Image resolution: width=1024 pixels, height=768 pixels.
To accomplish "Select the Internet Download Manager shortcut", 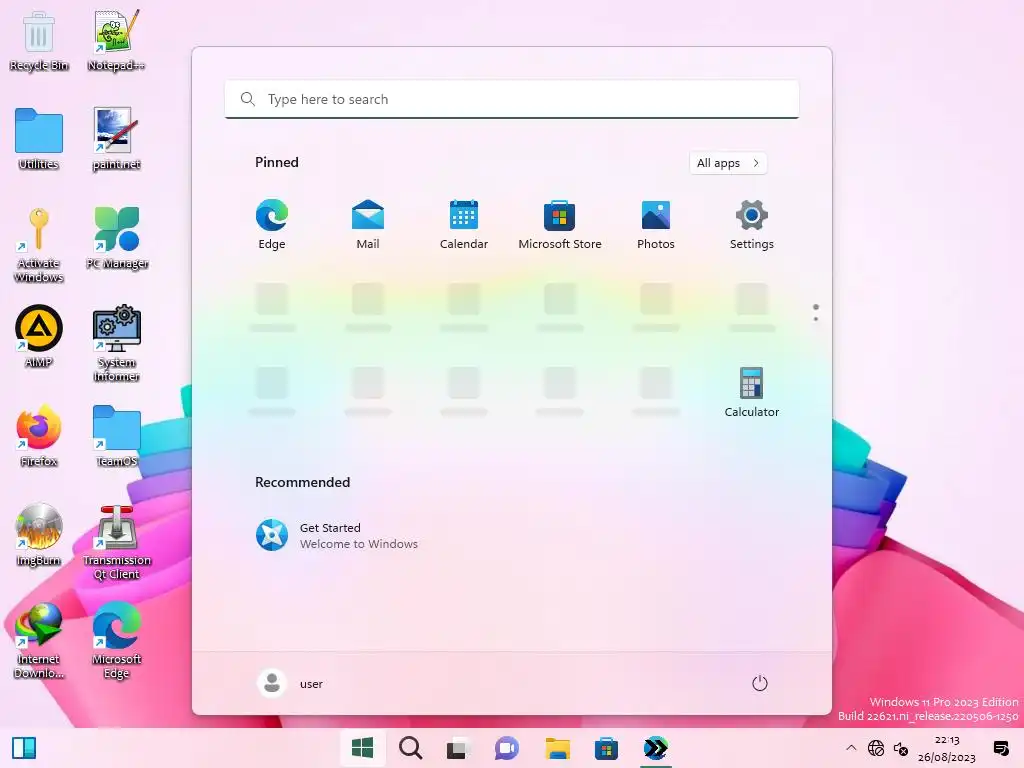I will point(39,641).
